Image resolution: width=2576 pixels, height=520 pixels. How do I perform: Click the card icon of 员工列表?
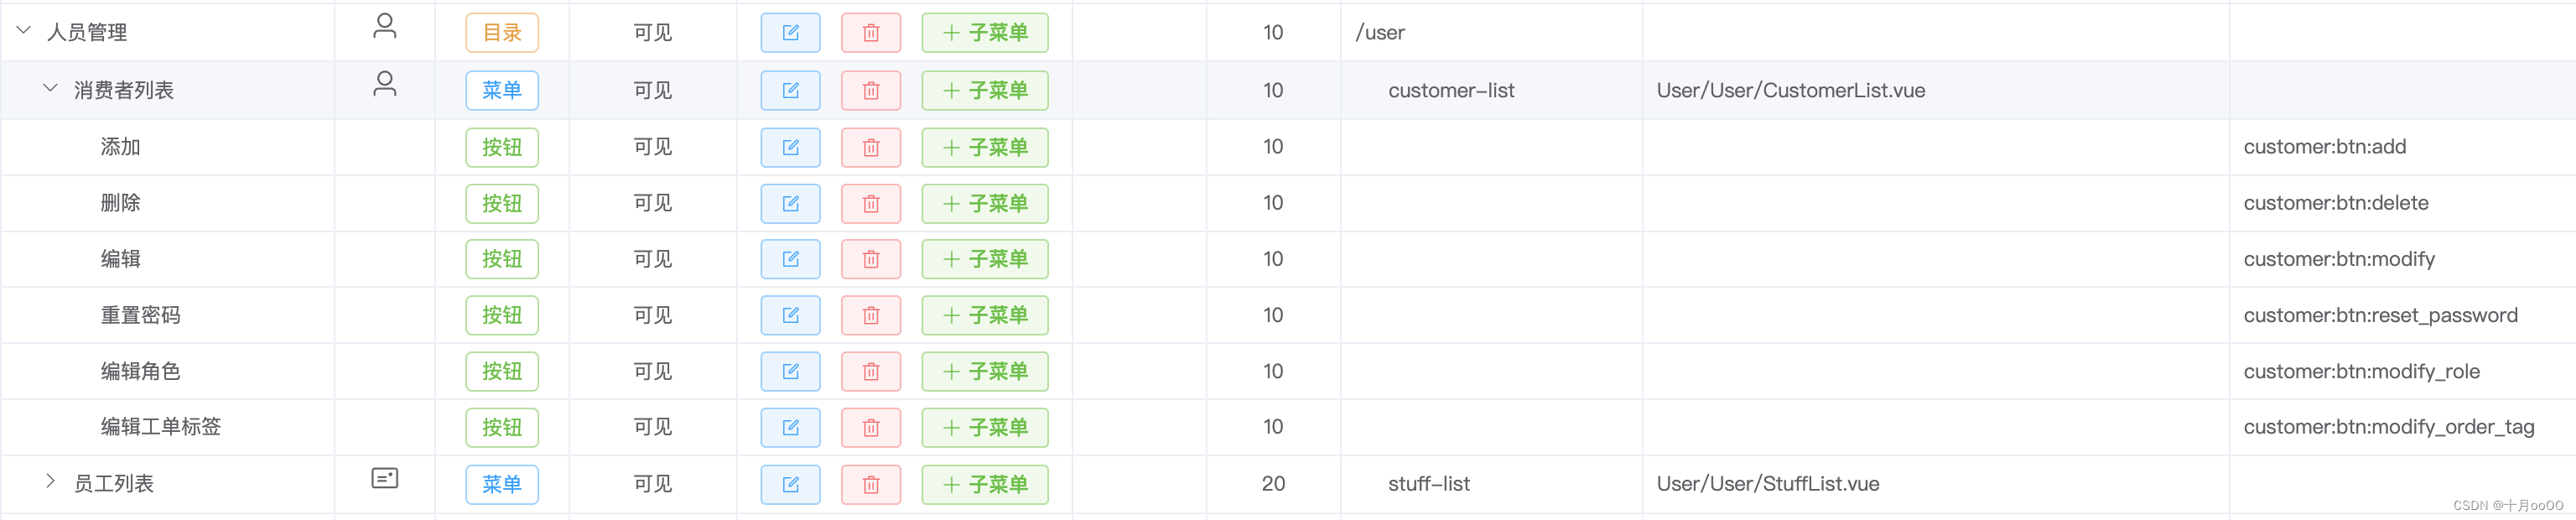point(385,478)
